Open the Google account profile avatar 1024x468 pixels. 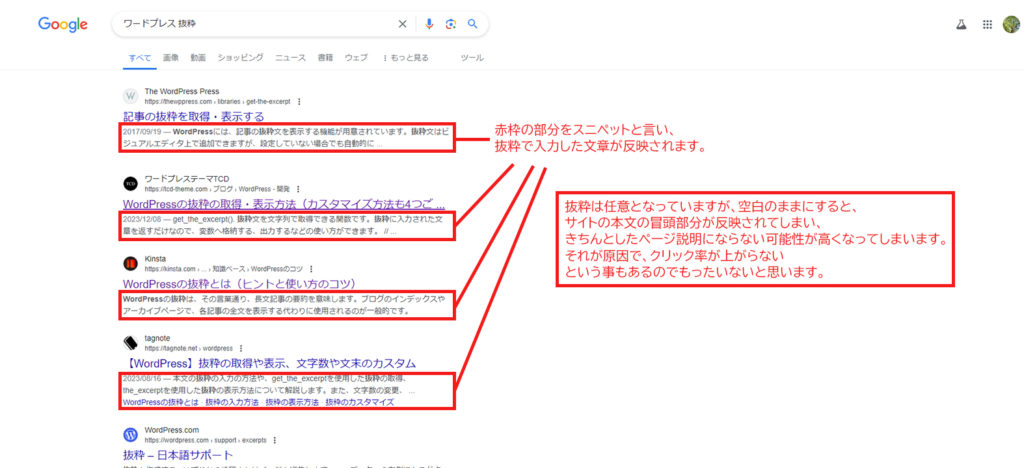1011,25
